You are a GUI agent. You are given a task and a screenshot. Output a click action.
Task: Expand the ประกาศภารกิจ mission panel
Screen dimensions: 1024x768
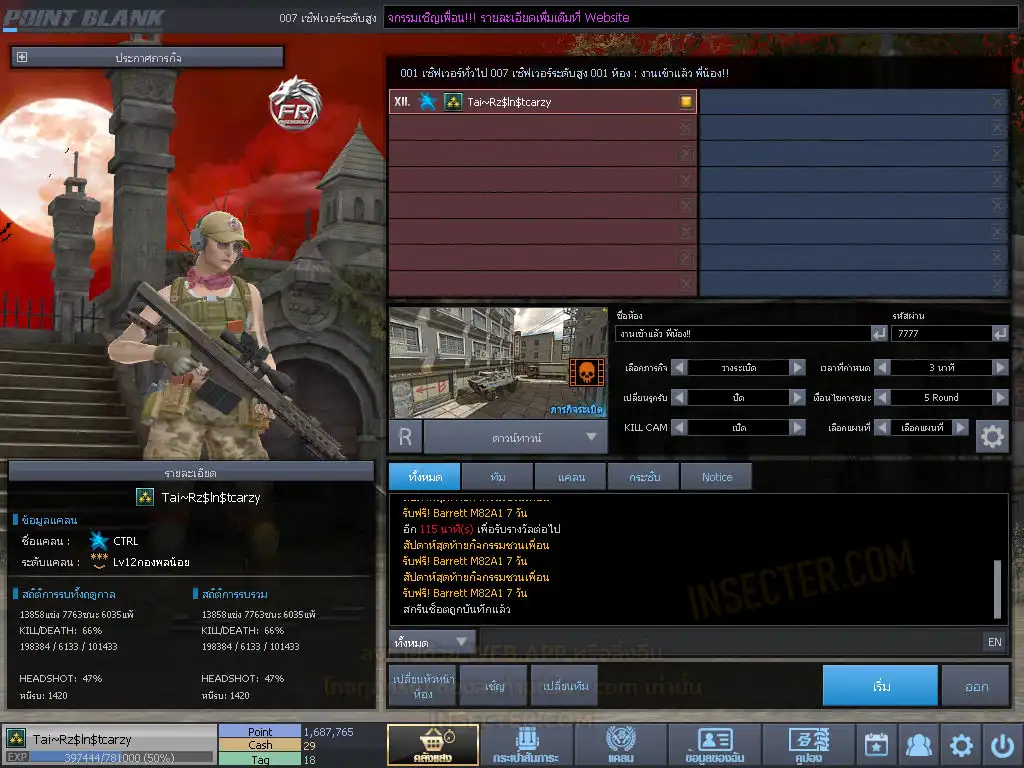point(22,58)
